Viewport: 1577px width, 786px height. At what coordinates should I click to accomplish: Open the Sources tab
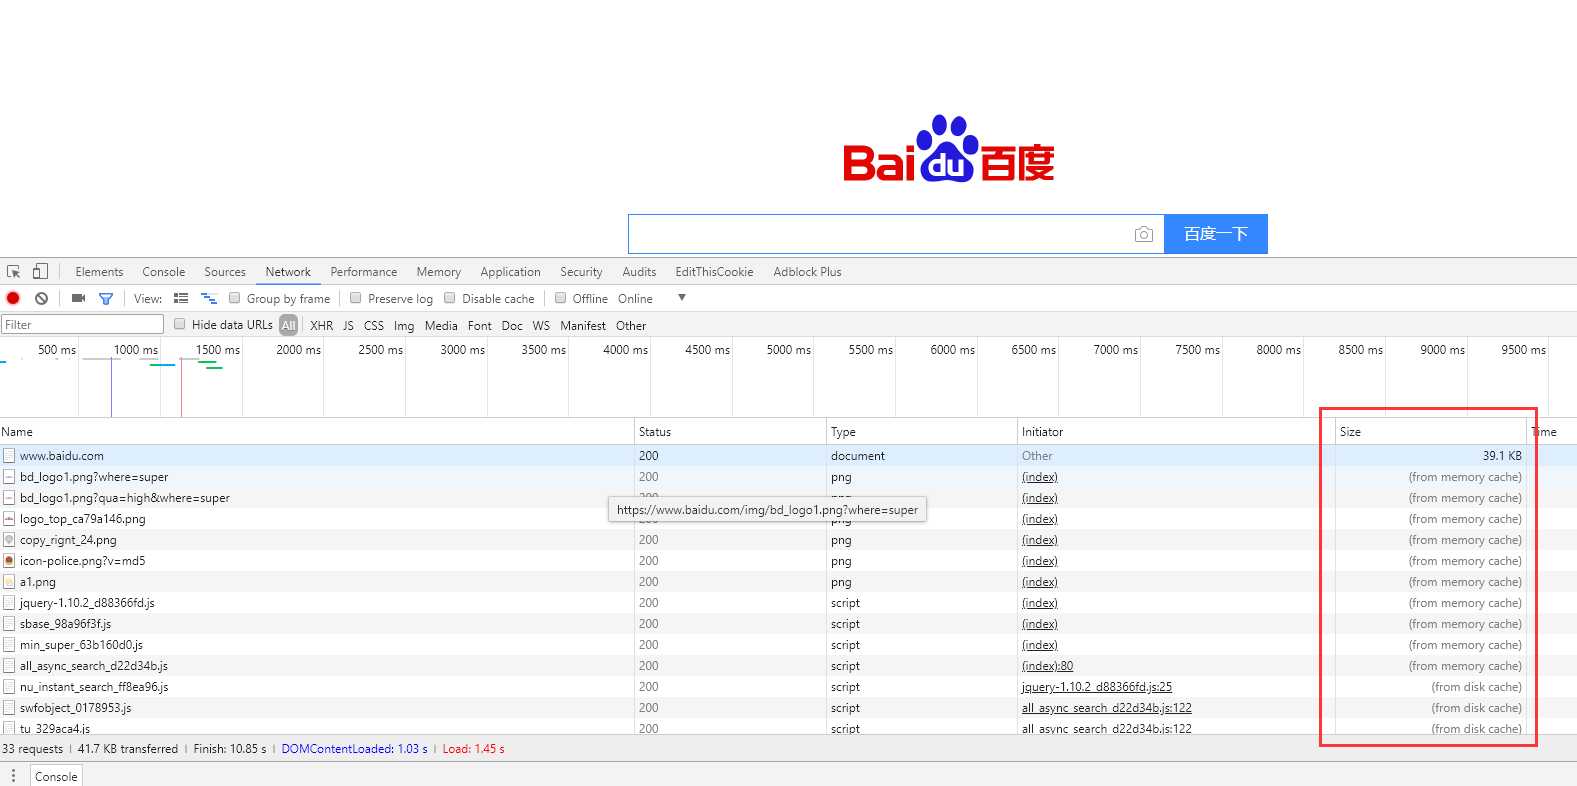(225, 272)
